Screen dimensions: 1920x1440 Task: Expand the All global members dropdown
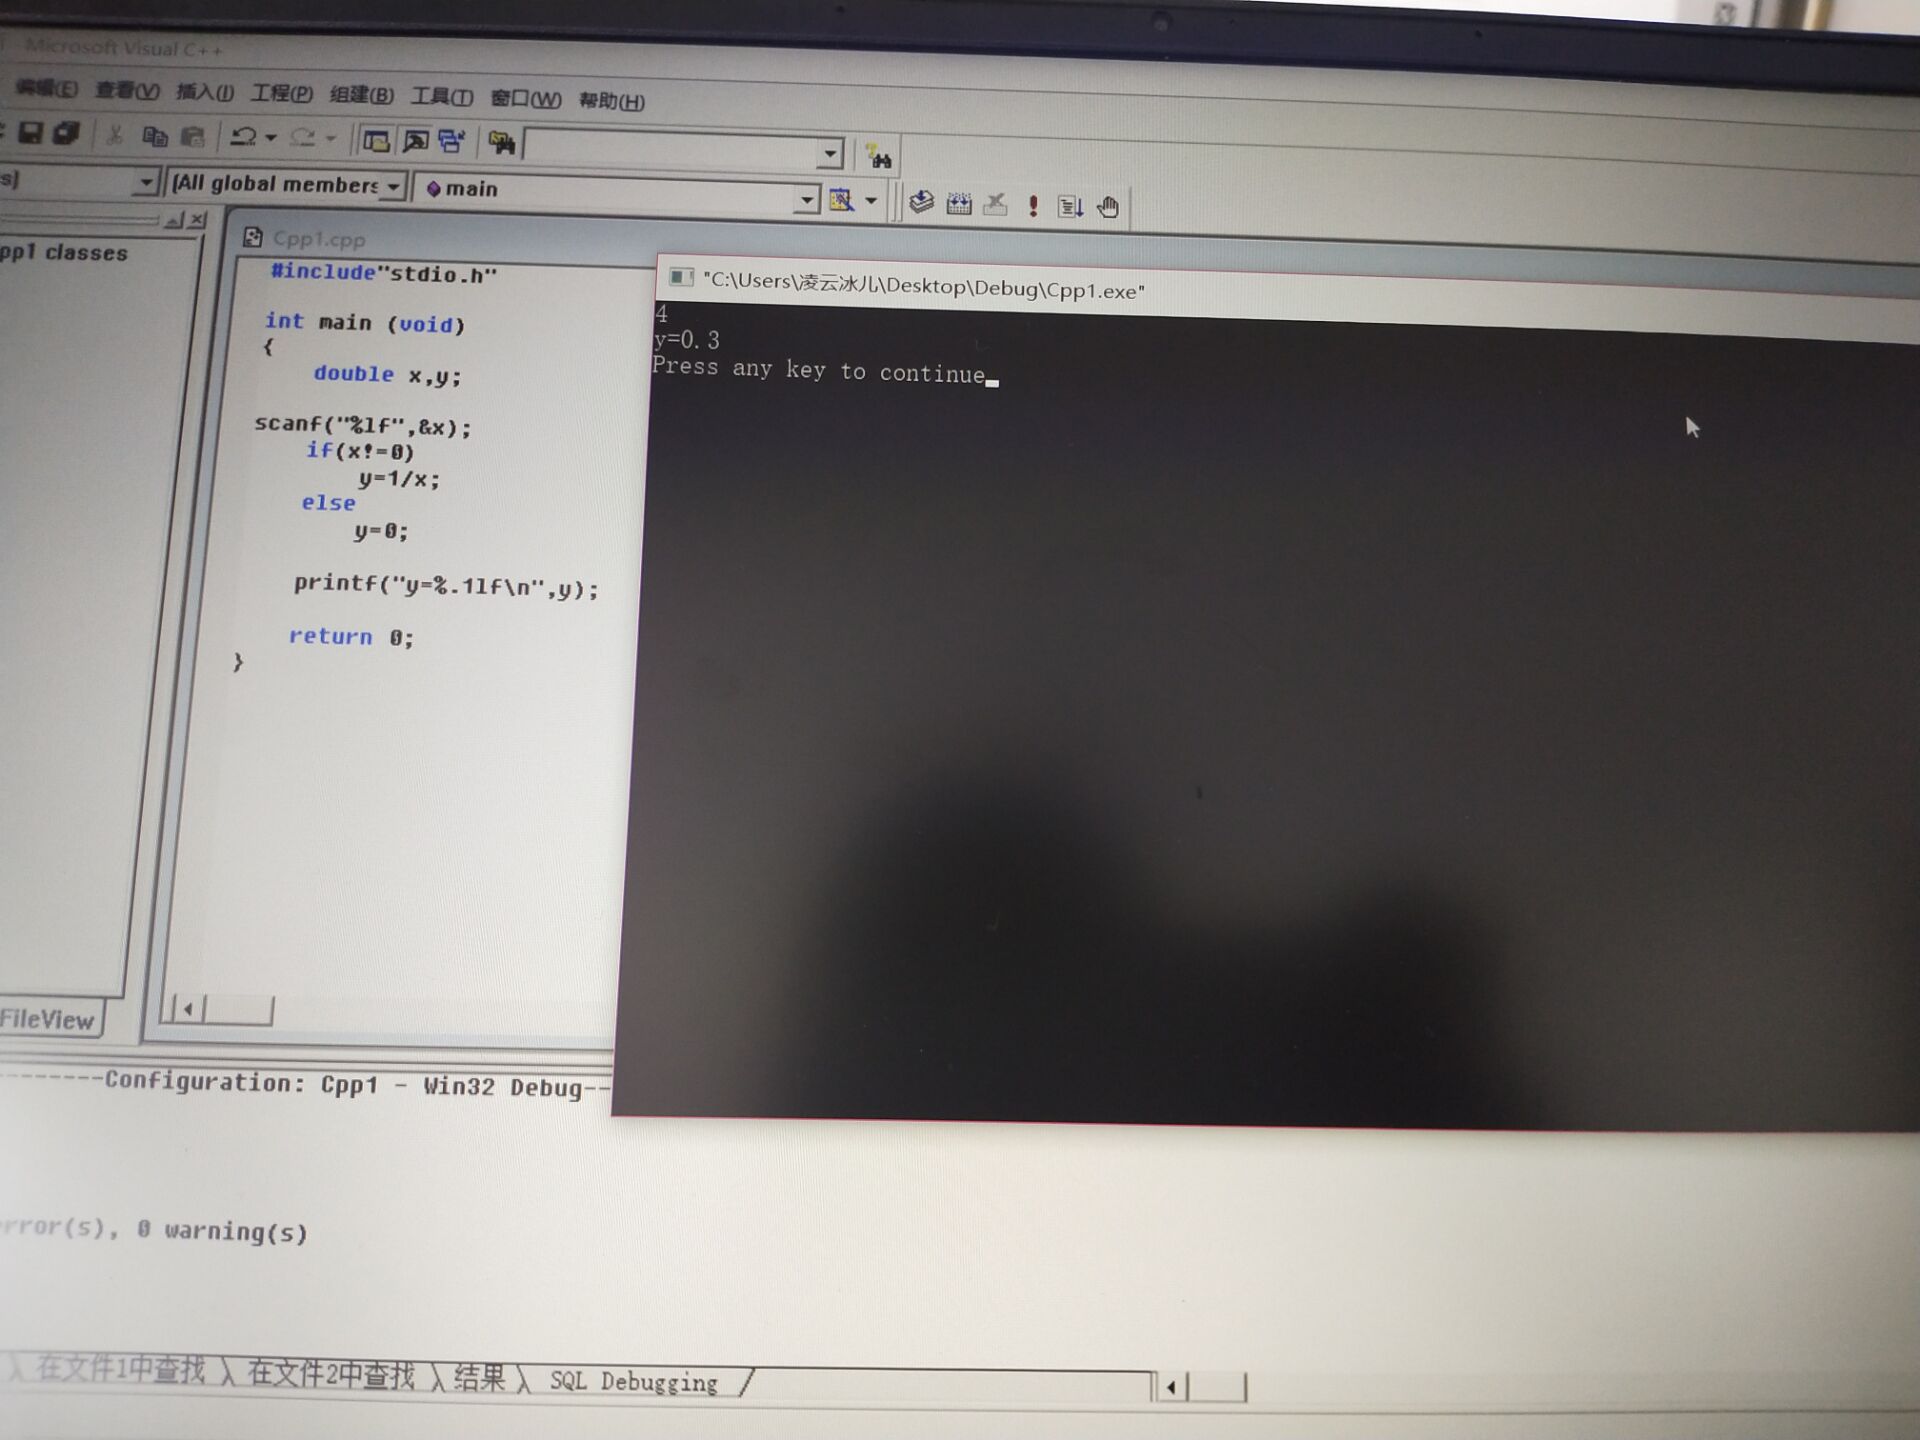tap(394, 187)
